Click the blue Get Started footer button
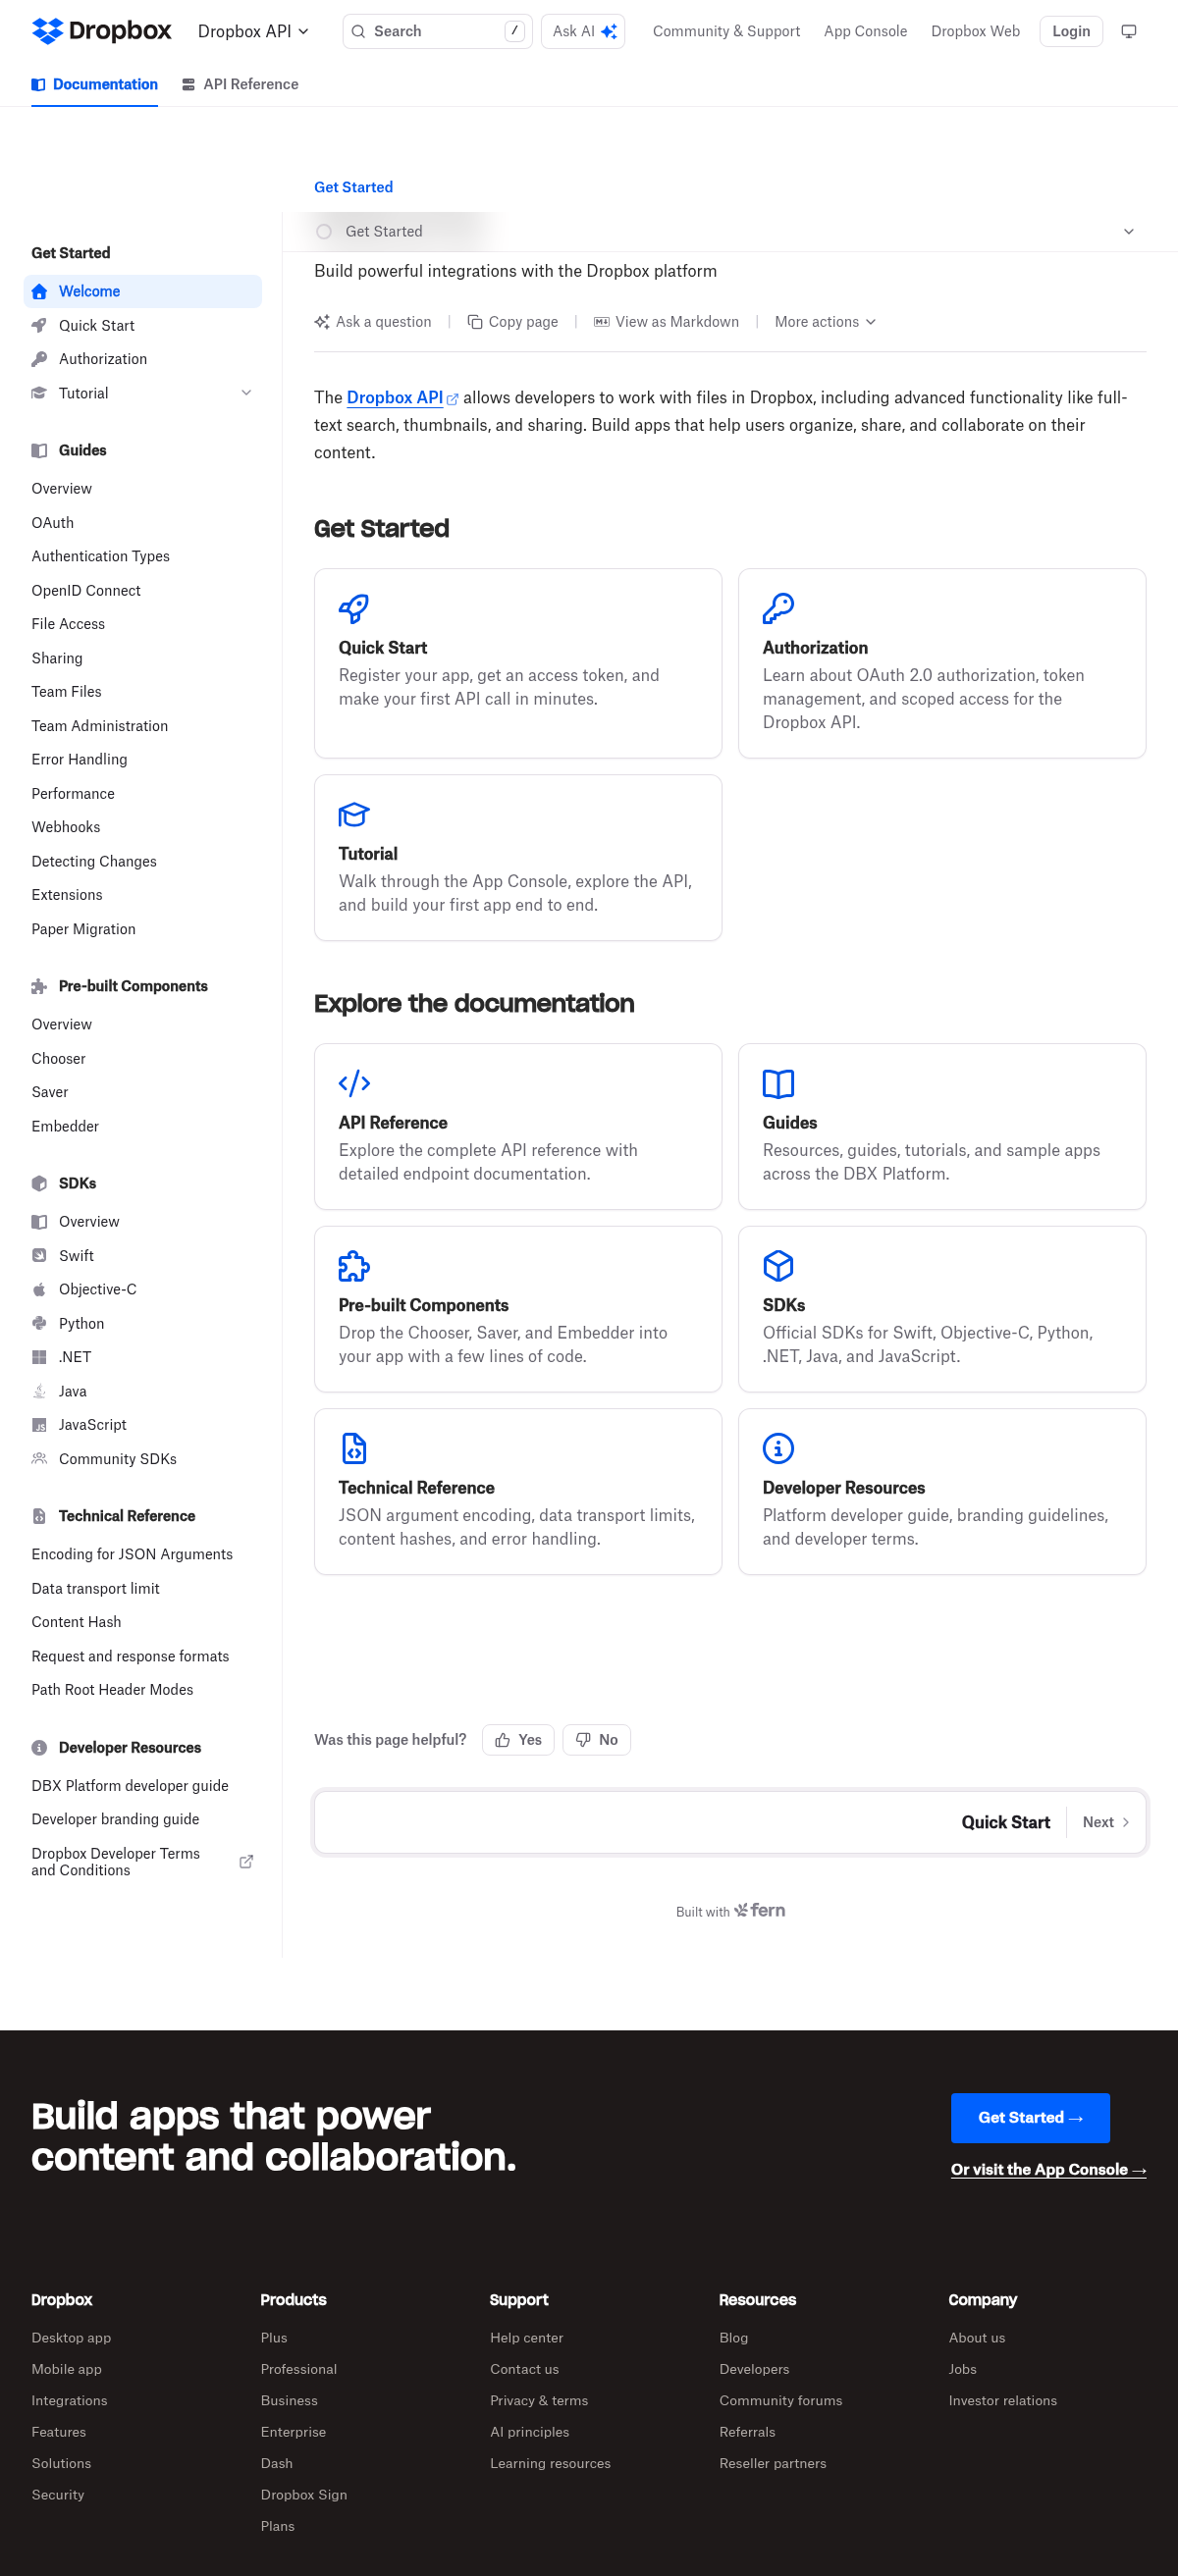 (1030, 2118)
